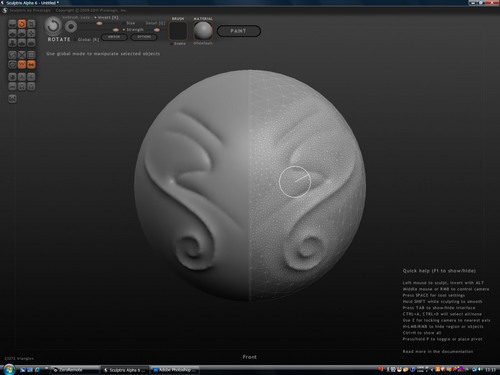Screen dimensions: 500x375
Task: Click the PAINT button
Action: (x=239, y=31)
